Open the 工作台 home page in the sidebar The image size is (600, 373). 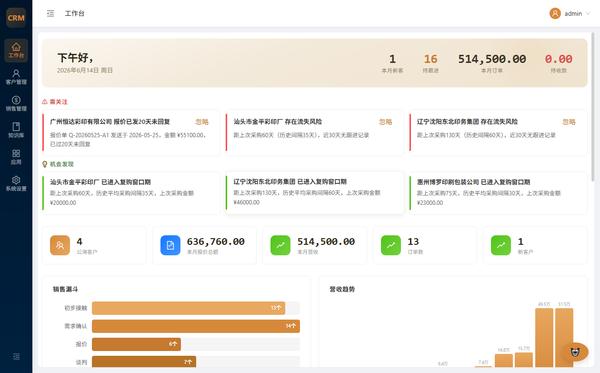pos(16,50)
